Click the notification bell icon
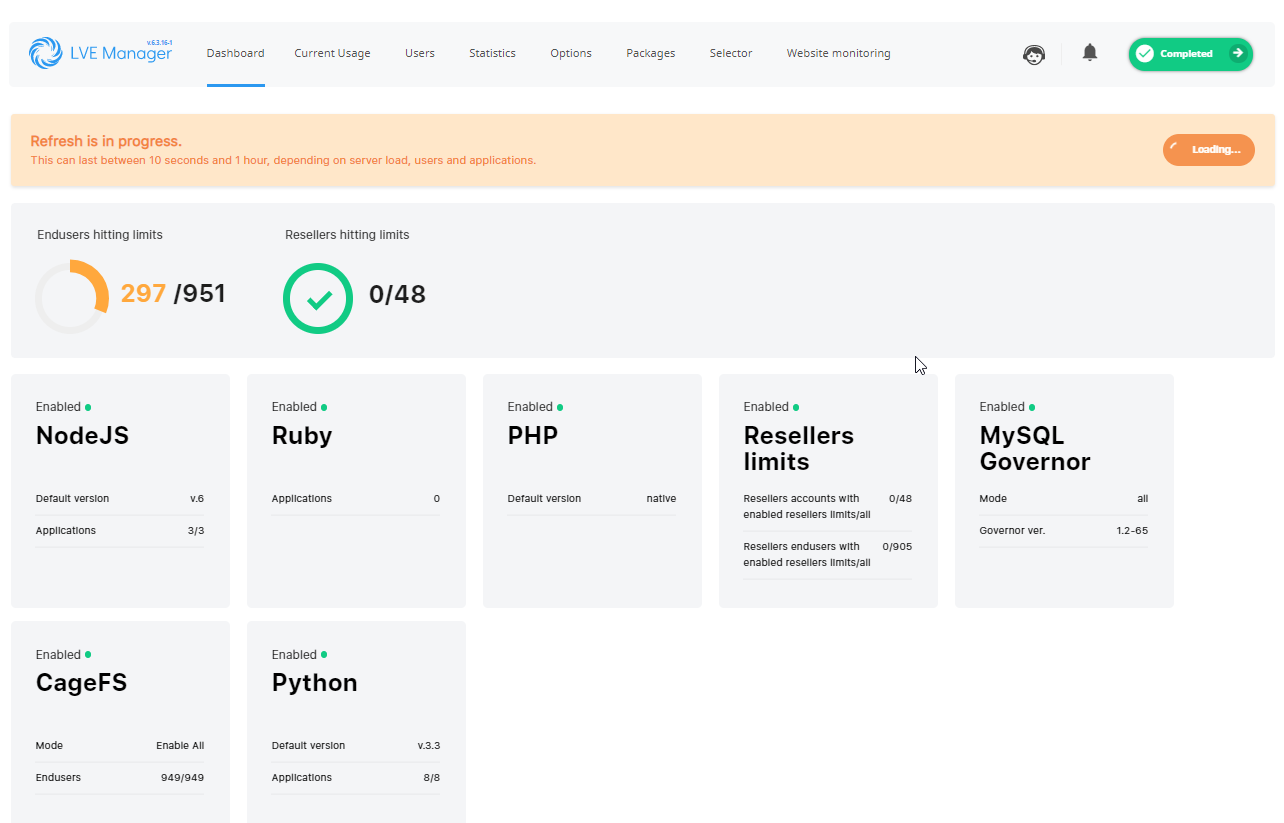The height and width of the screenshot is (823, 1284). [1089, 52]
